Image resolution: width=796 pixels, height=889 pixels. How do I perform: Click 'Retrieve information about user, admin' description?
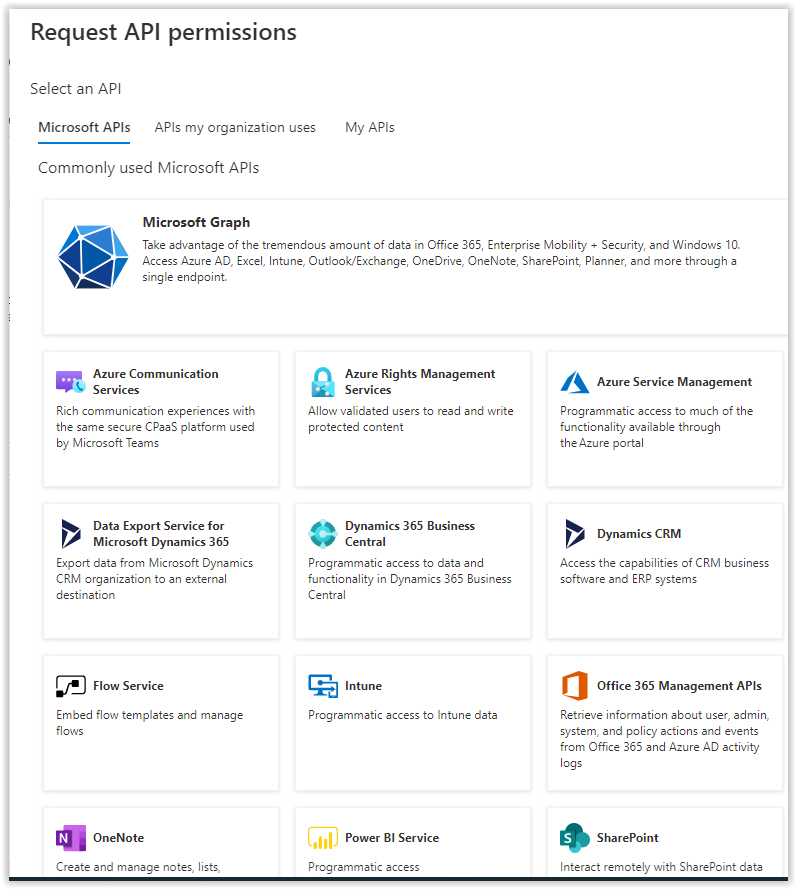pos(664,739)
